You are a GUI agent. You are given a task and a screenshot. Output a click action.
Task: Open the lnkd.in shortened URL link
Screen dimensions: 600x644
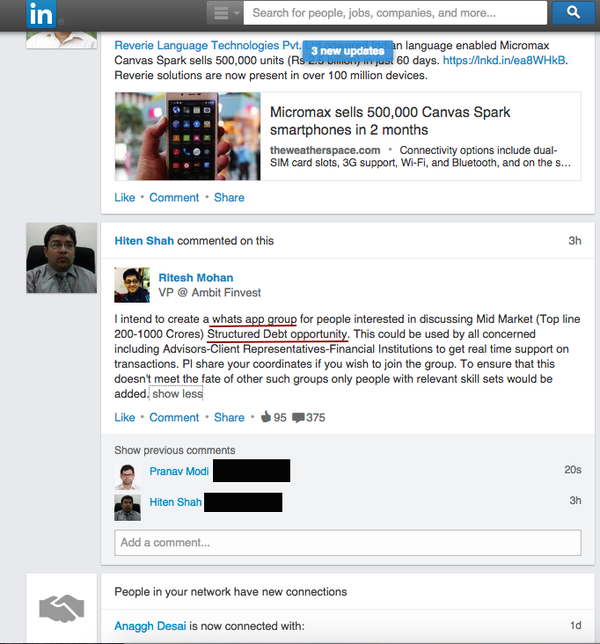pos(504,60)
